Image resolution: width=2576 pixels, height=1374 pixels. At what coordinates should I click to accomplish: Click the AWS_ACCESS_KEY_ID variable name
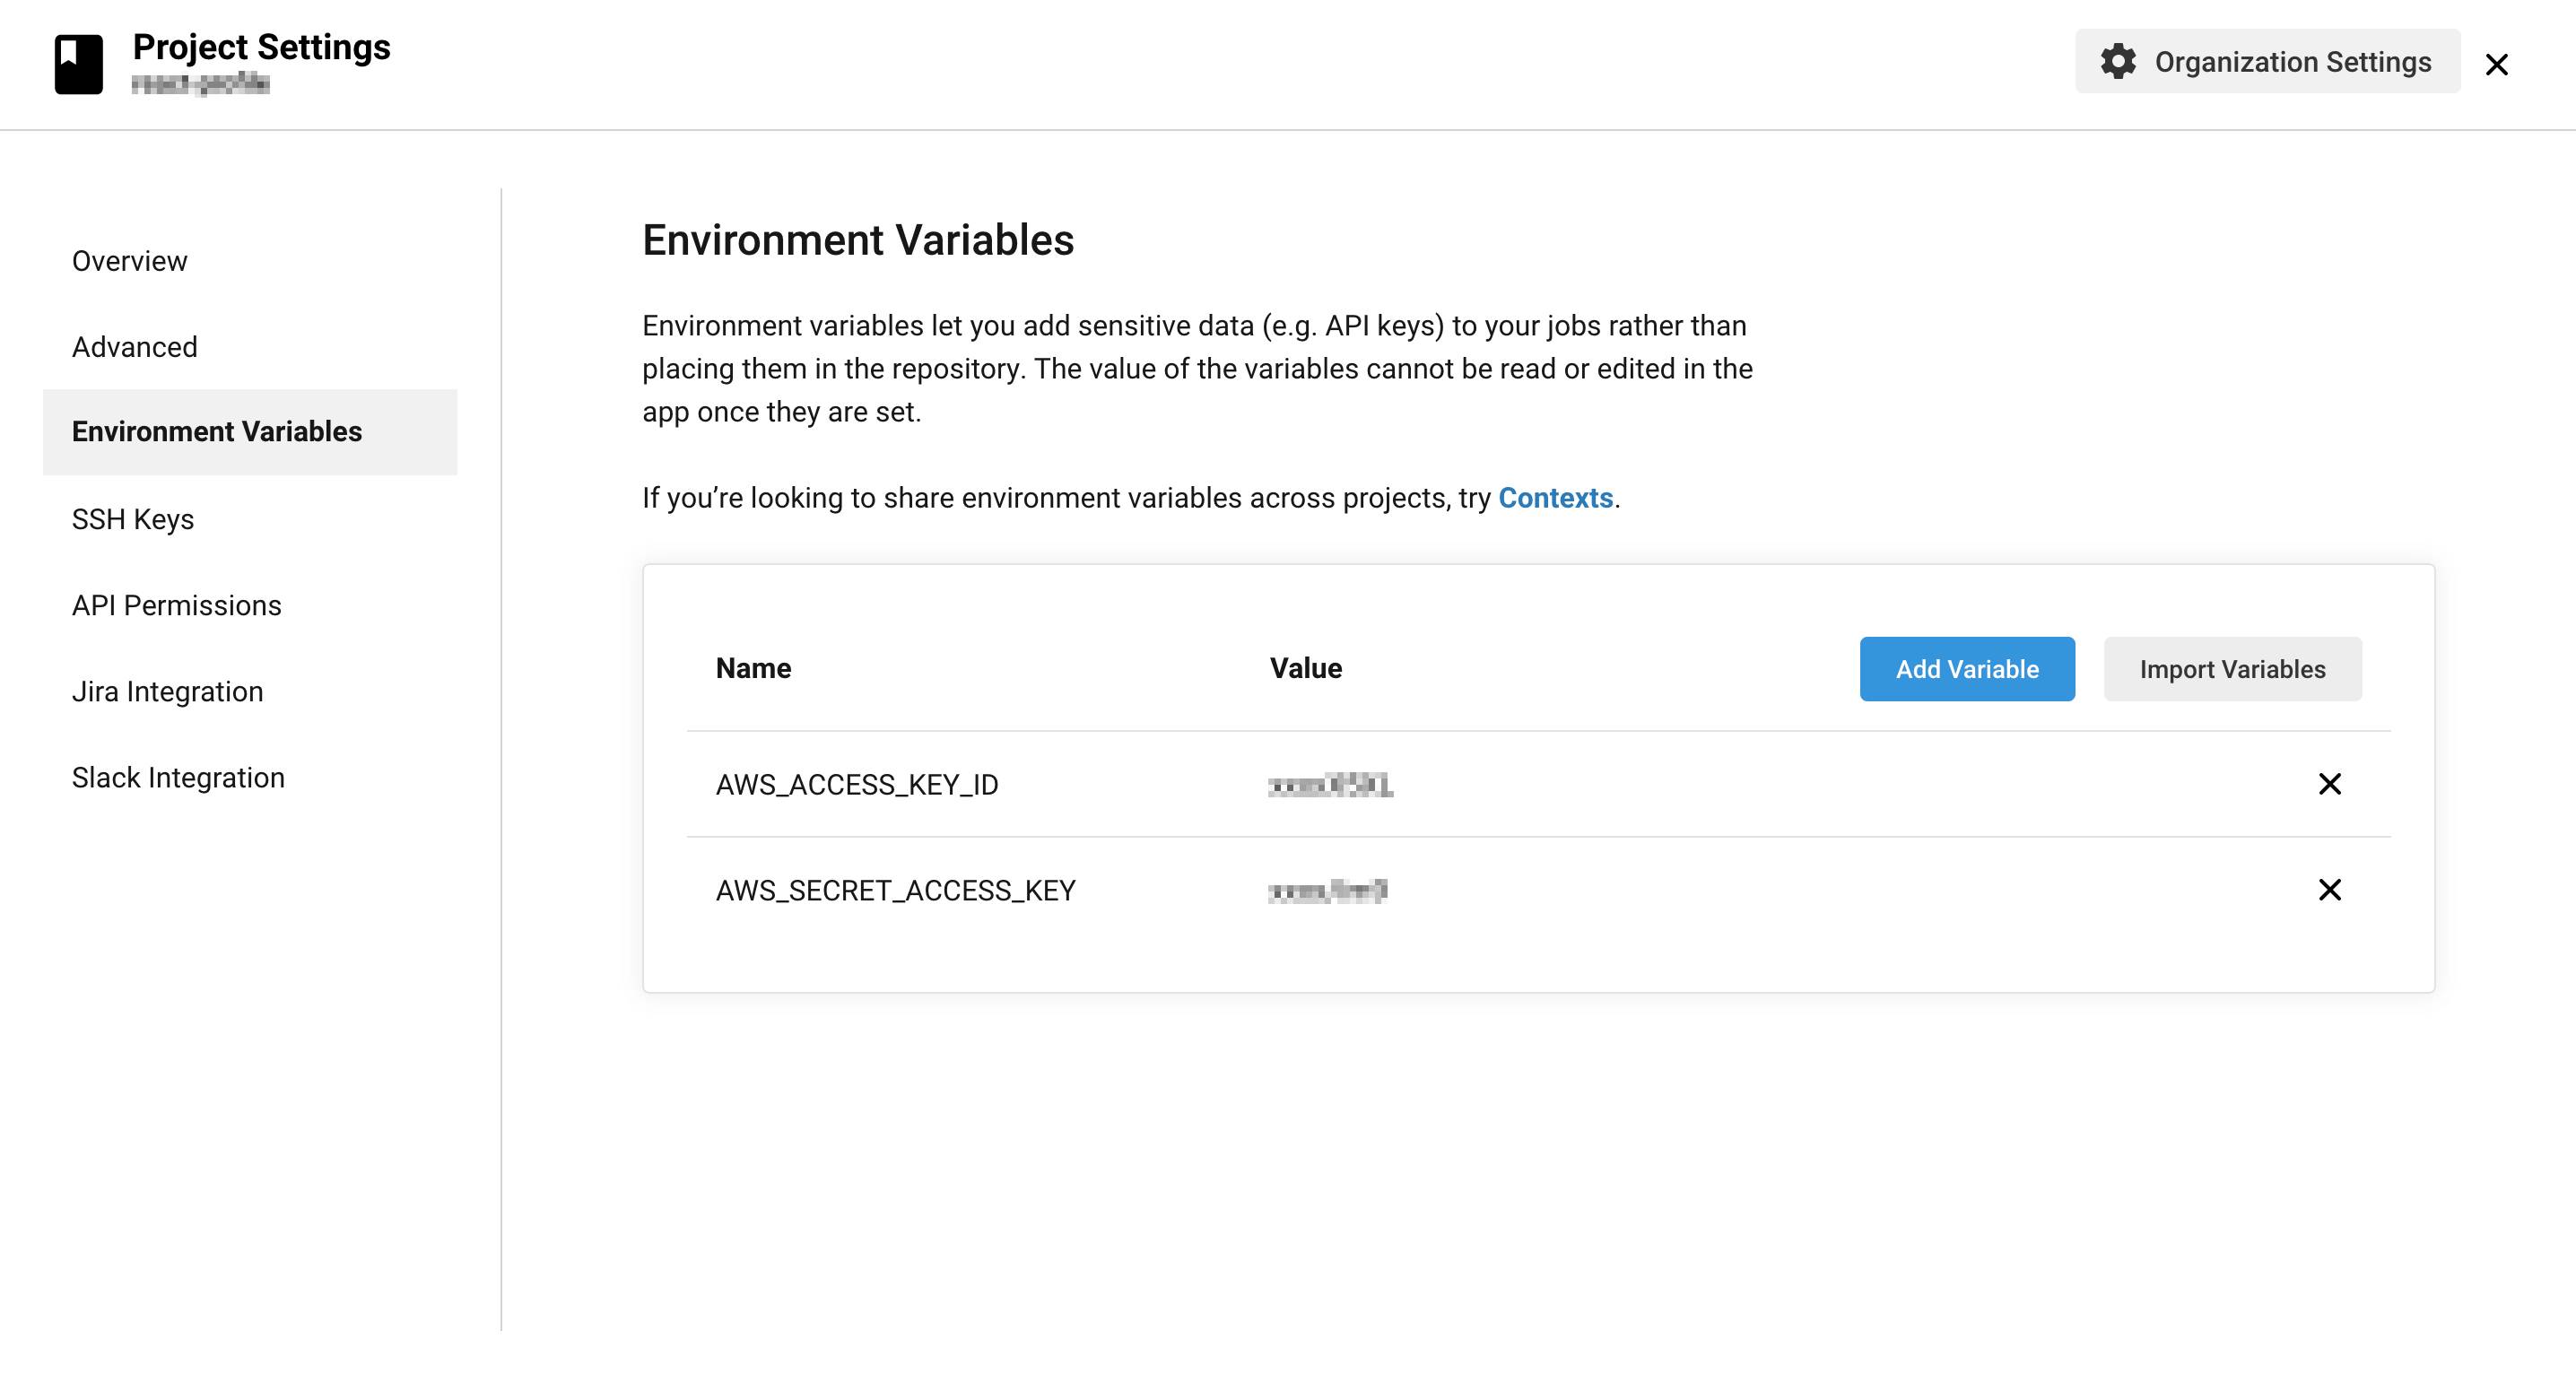[856, 785]
